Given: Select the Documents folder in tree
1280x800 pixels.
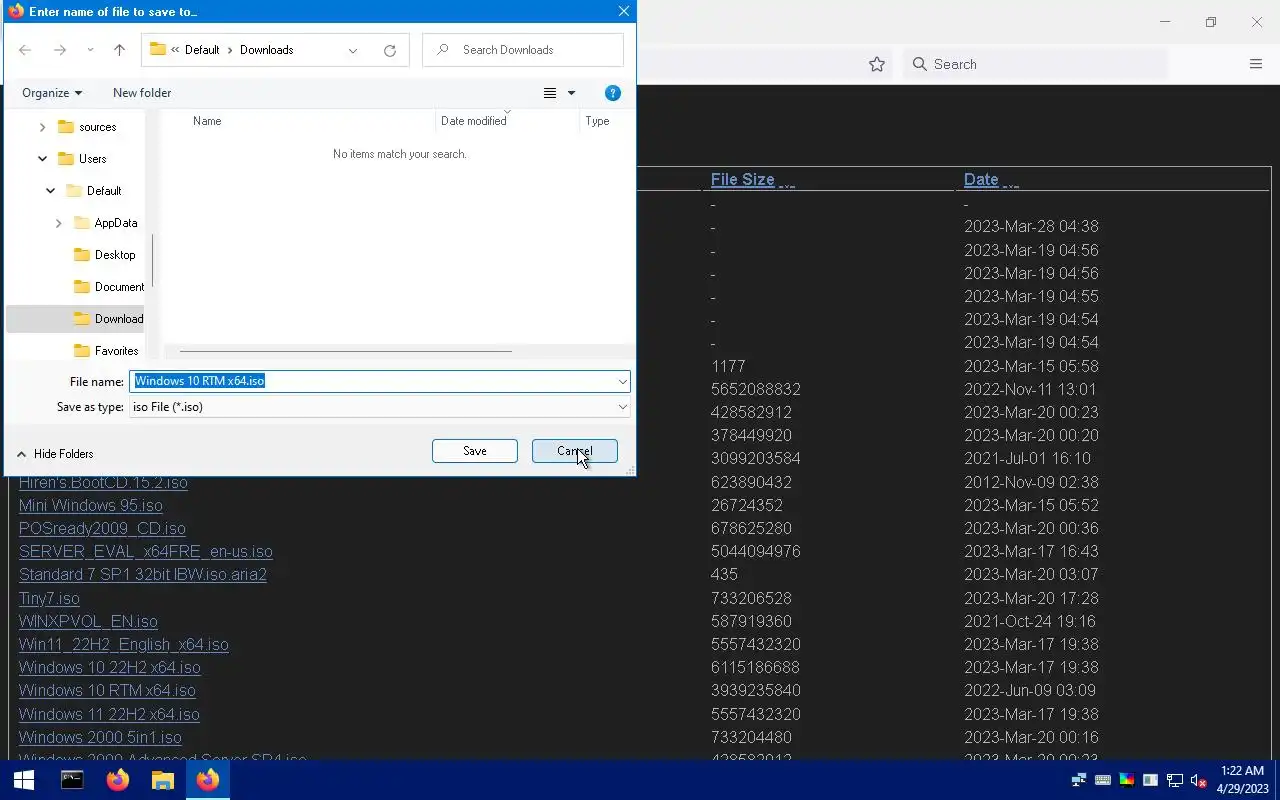Looking at the screenshot, I should pyautogui.click(x=109, y=287).
